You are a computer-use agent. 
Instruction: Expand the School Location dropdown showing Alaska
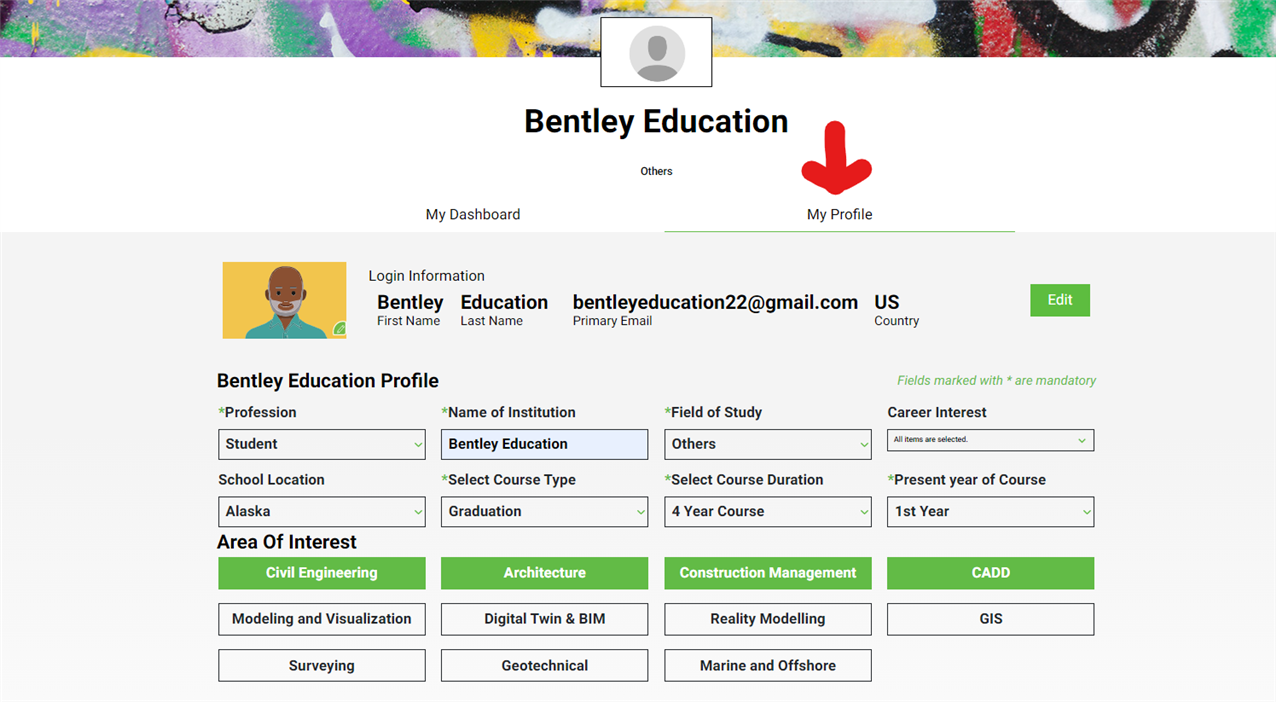[x=322, y=512]
